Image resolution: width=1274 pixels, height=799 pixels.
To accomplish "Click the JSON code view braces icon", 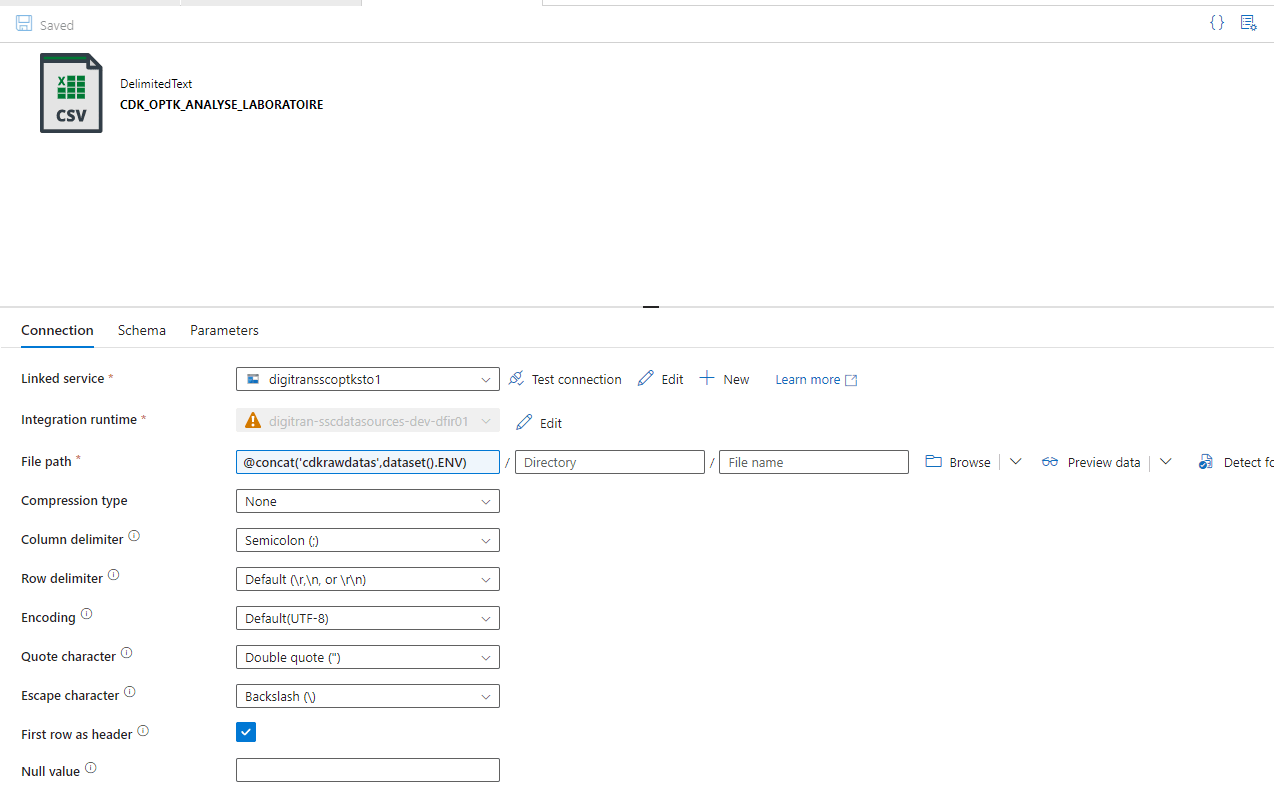I will (1217, 22).
